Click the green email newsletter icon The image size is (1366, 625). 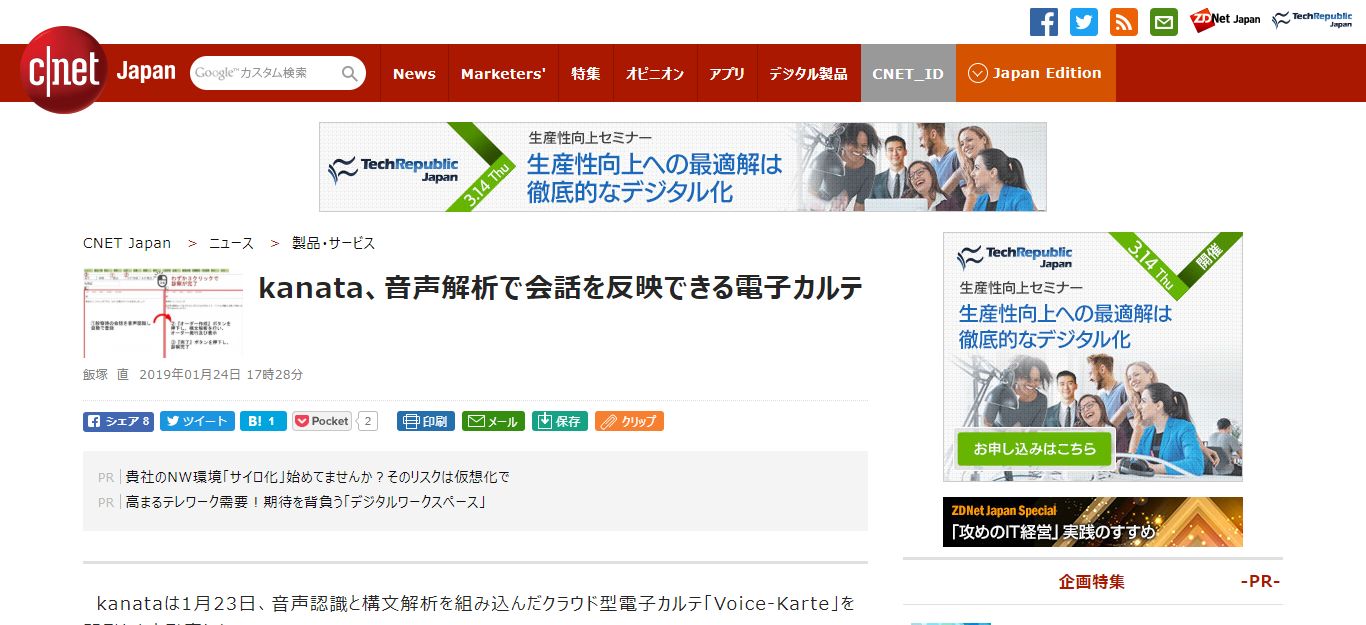click(1164, 22)
